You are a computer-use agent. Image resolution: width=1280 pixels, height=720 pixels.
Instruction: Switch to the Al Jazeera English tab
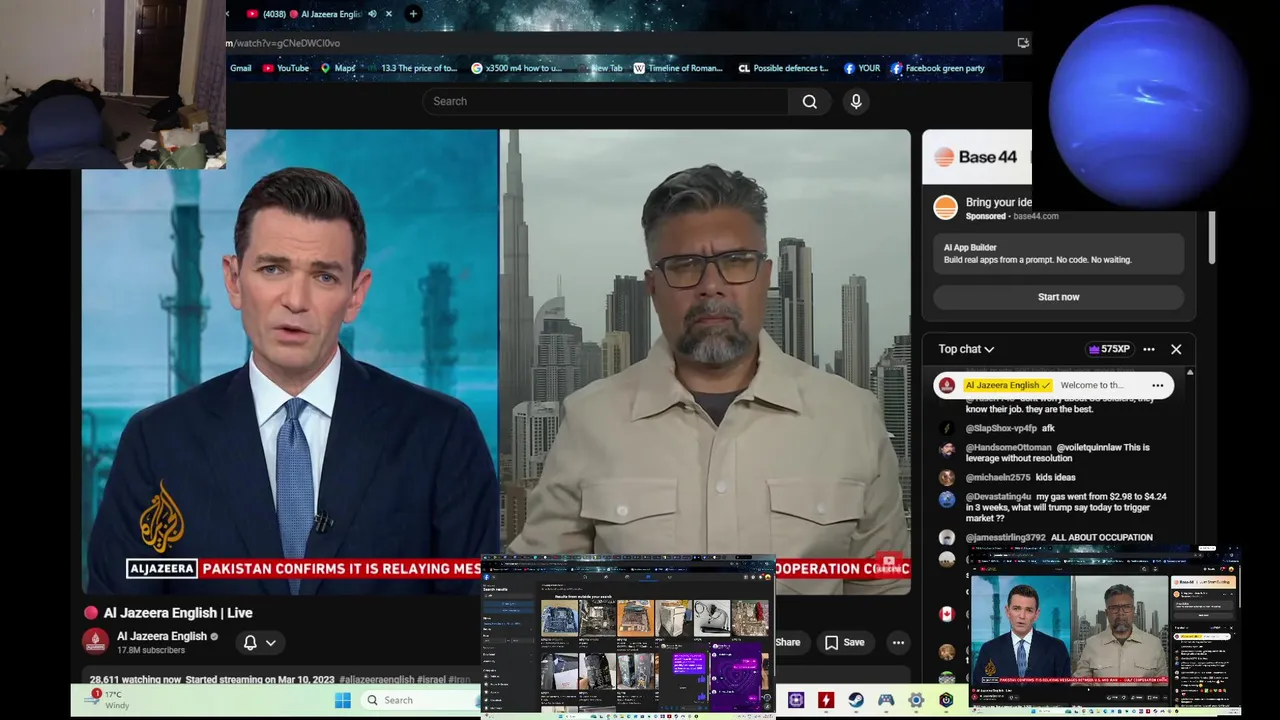312,14
